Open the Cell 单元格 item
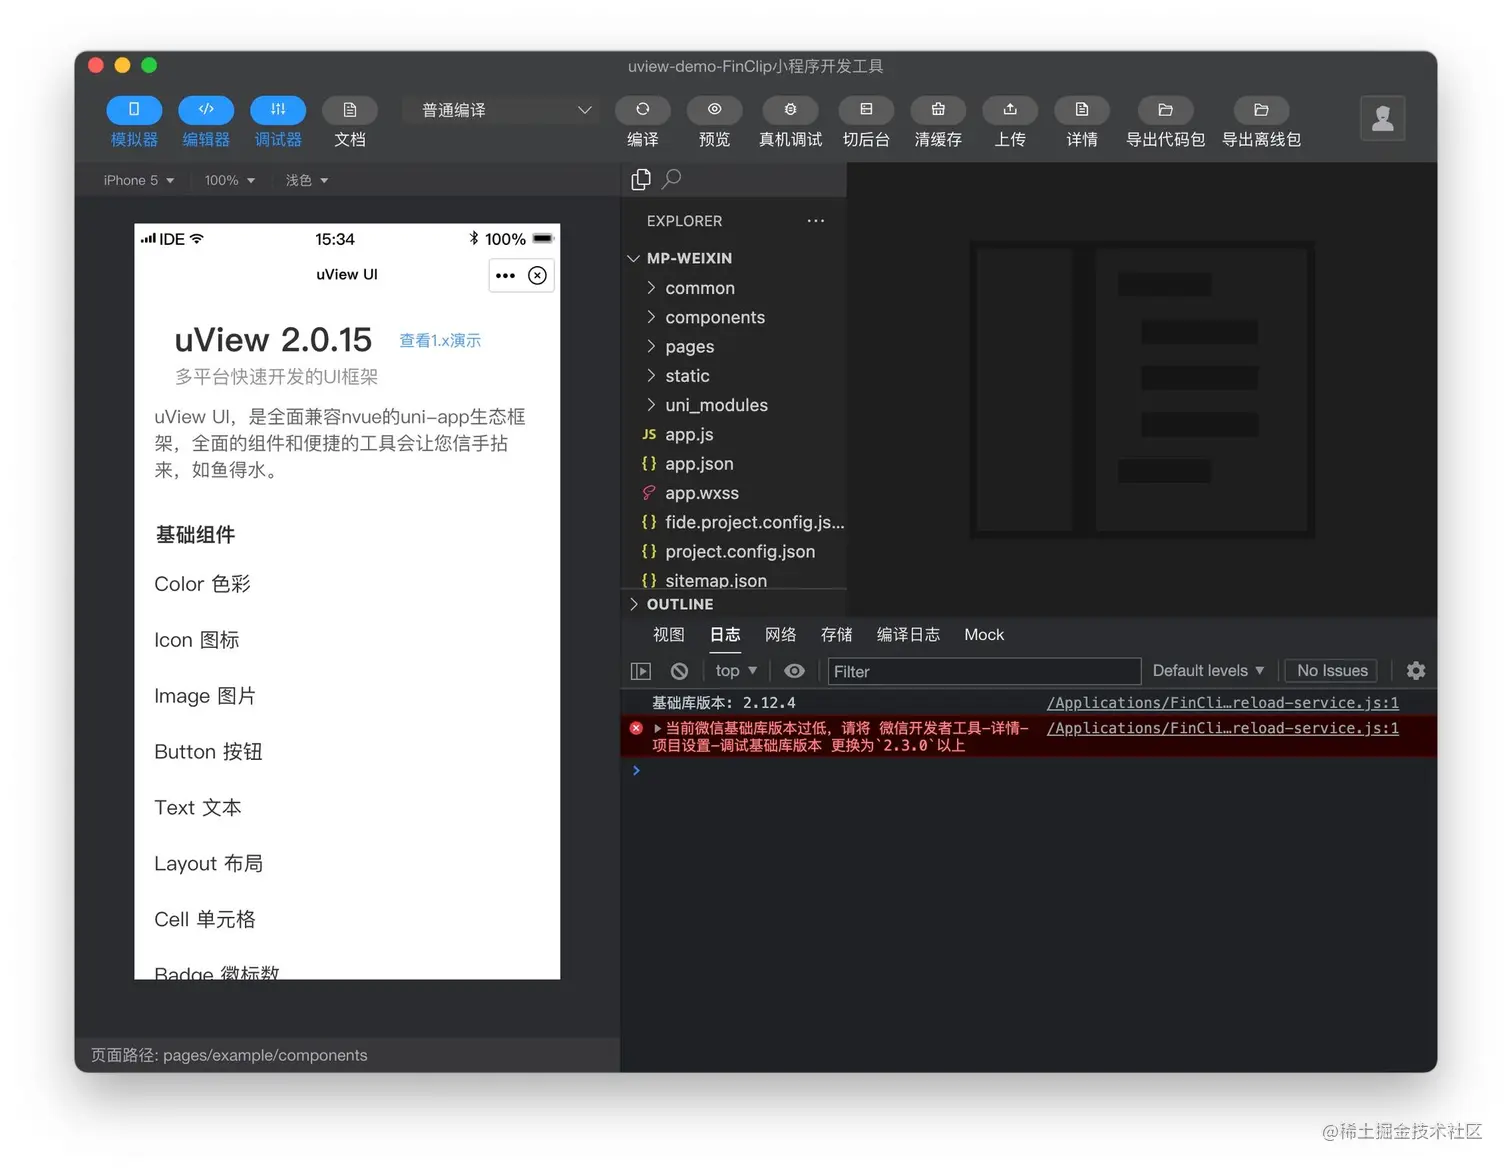This screenshot has height=1171, width=1512. (347, 920)
